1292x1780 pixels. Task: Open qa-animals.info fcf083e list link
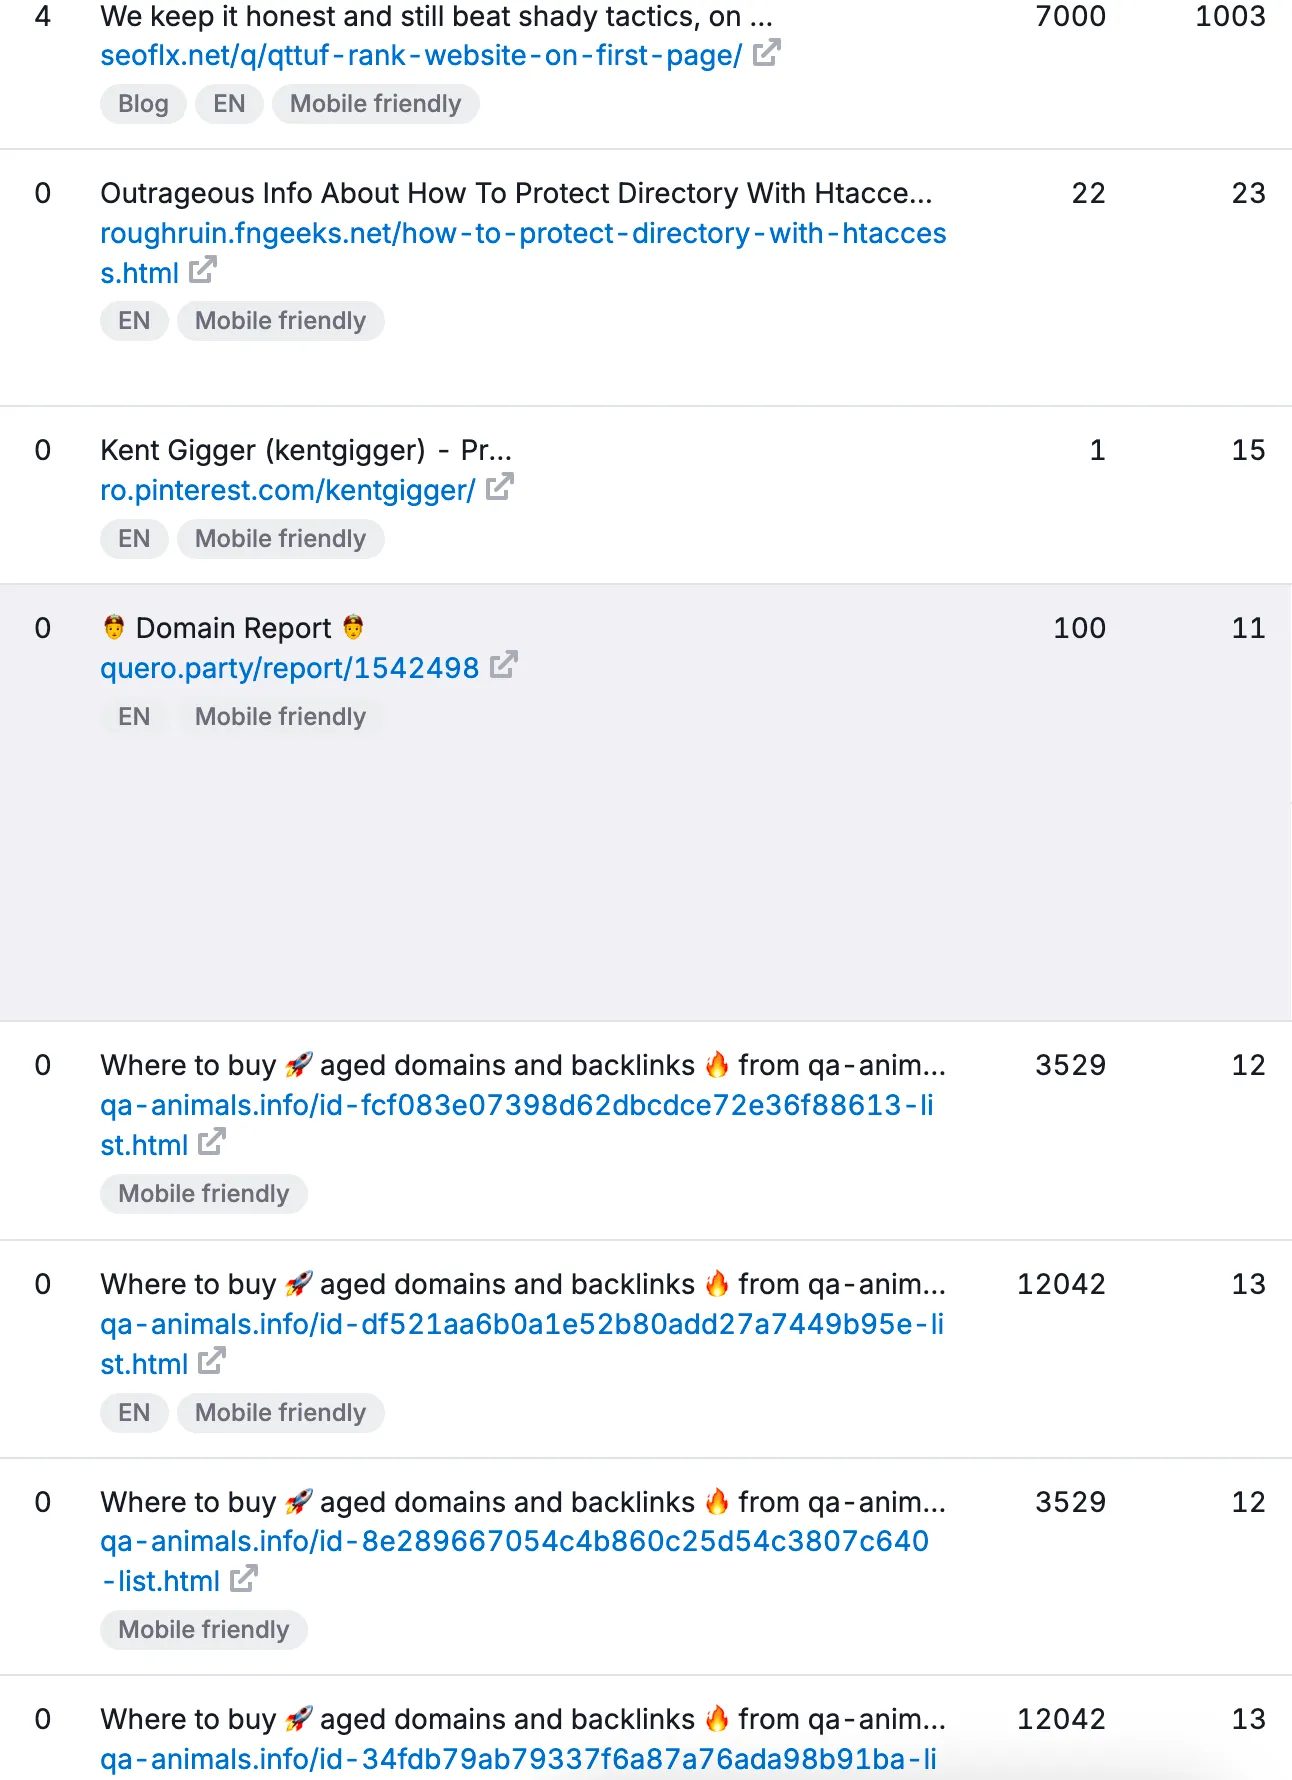pyautogui.click(x=517, y=1124)
